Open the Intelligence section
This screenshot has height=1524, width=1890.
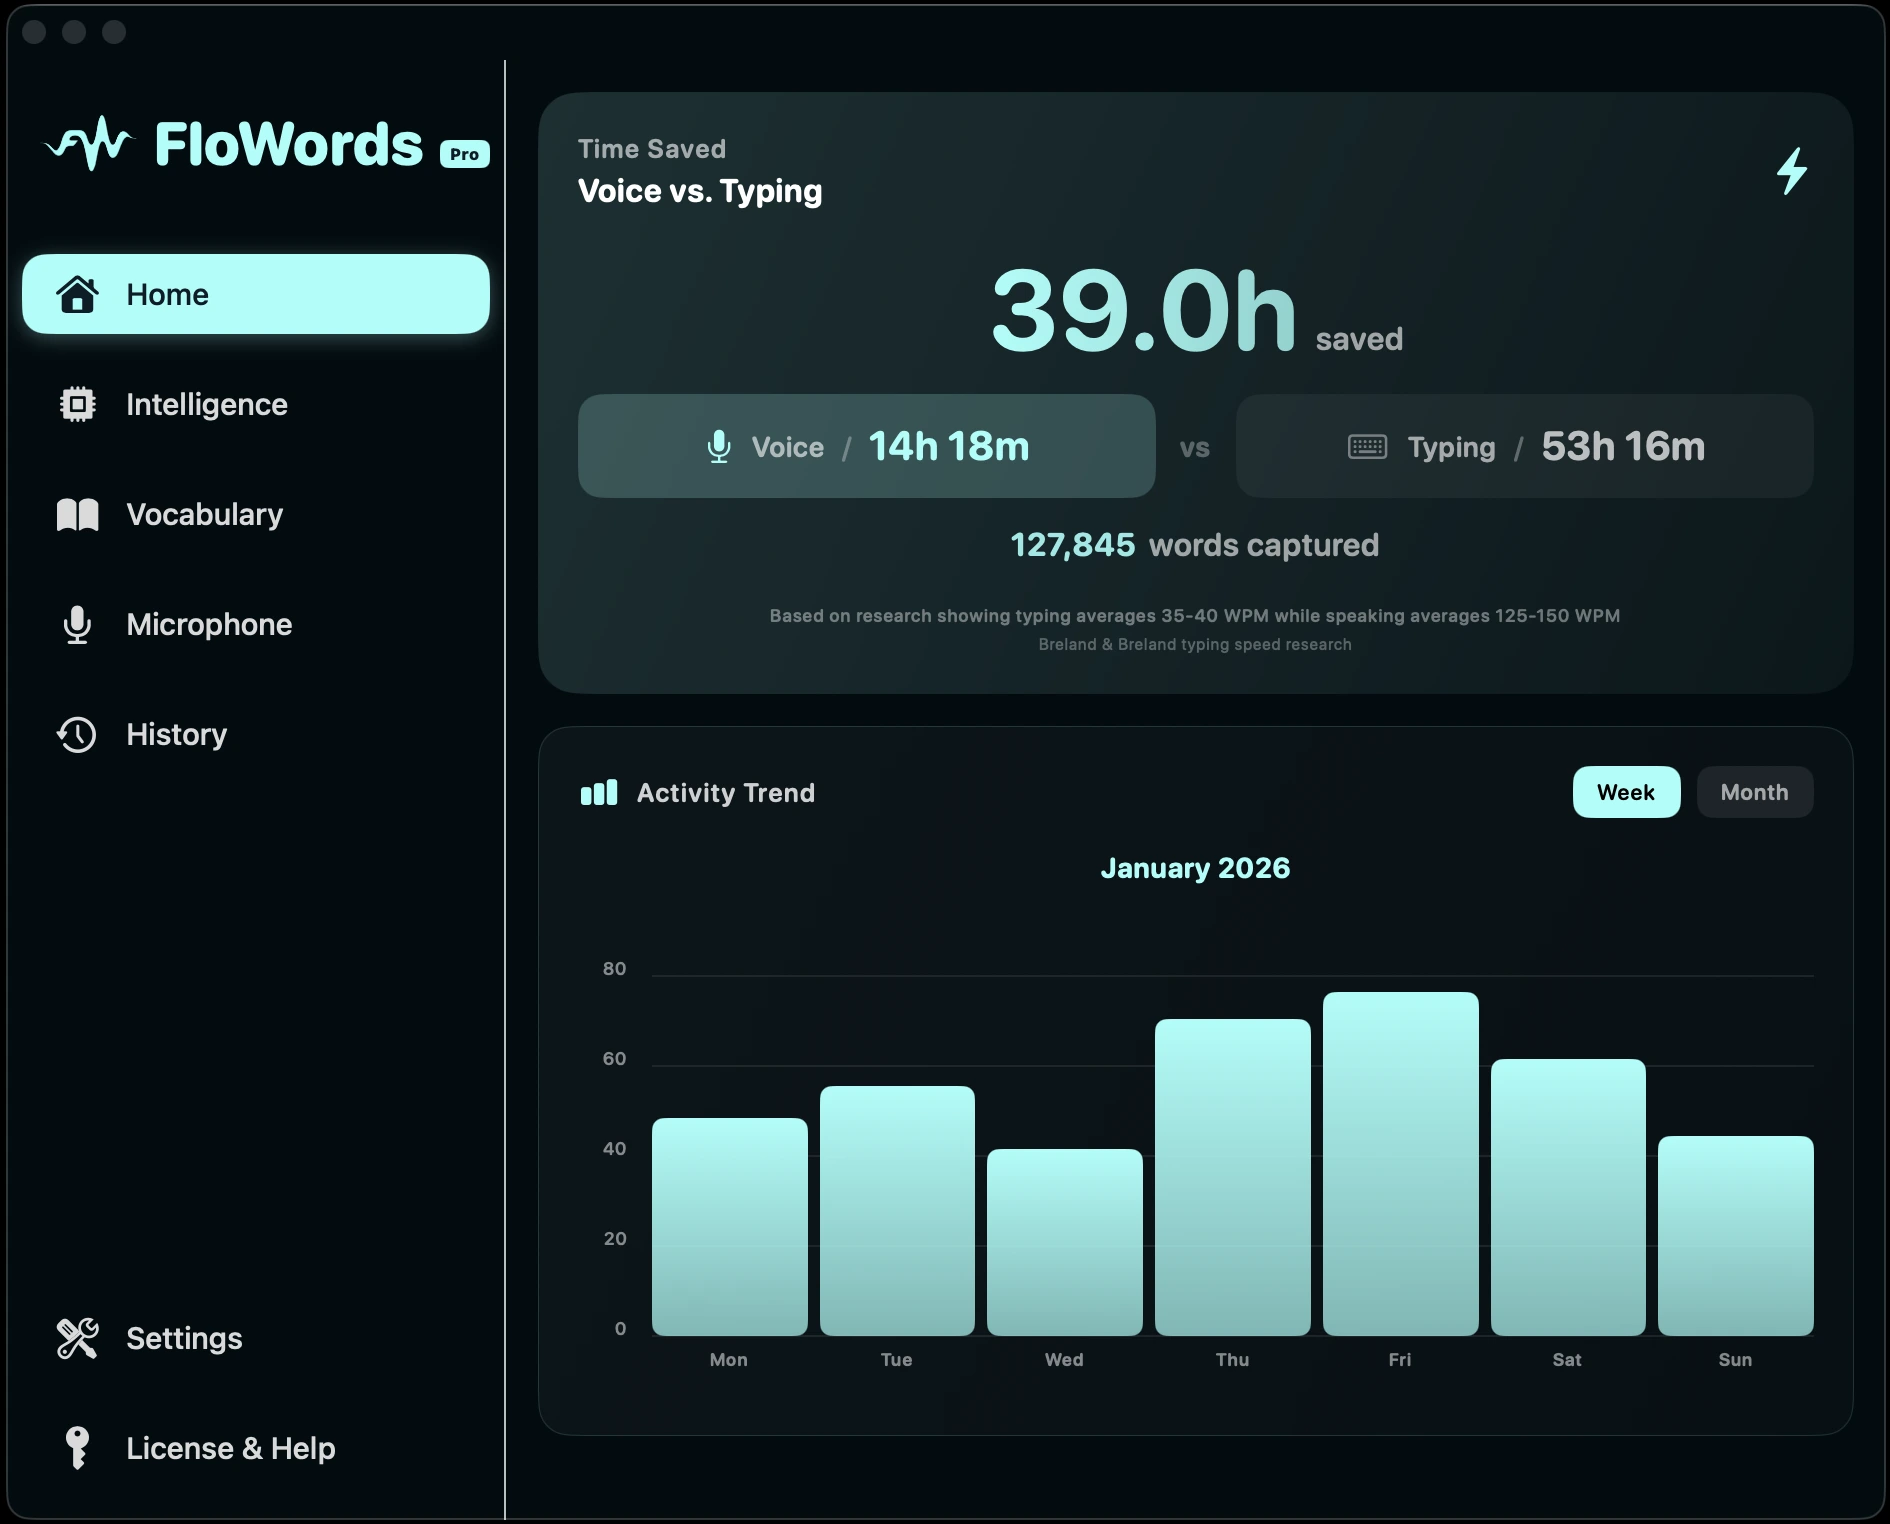[205, 404]
